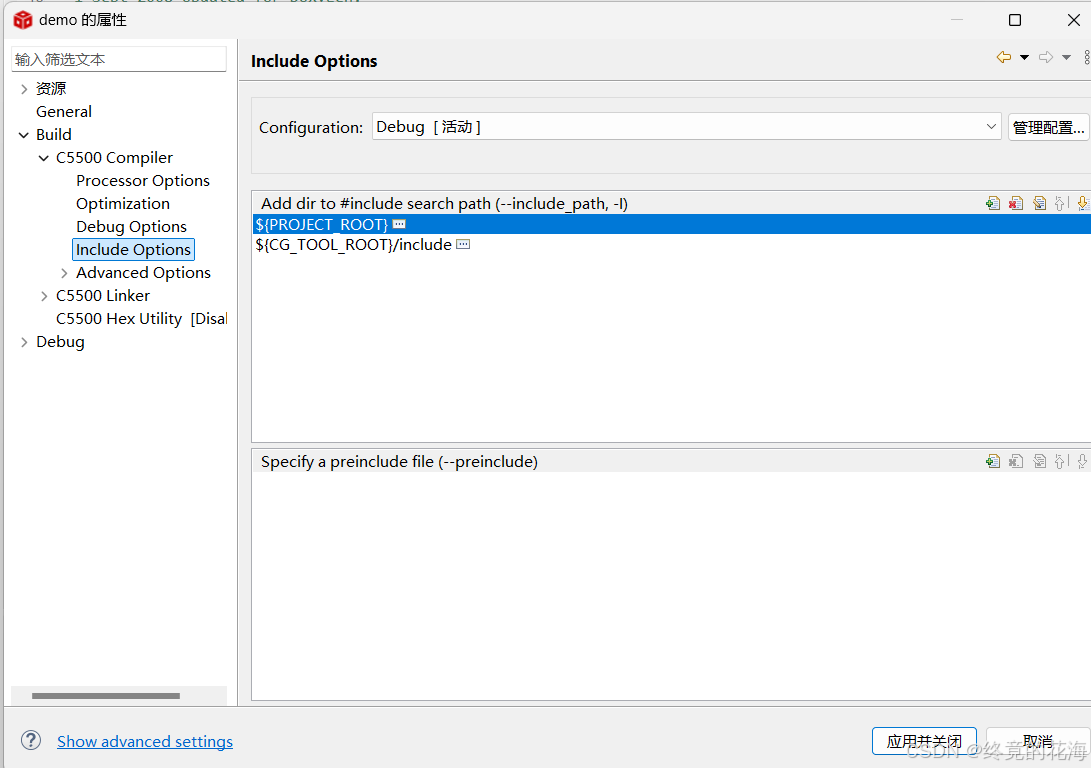1091x768 pixels.
Task: Select C5500 Linker tree item
Action: (102, 295)
